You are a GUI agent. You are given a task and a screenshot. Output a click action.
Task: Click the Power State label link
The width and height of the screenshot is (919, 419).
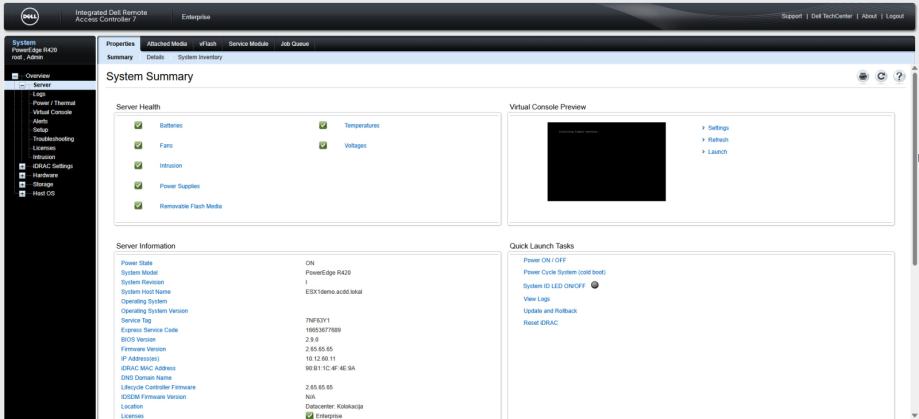pyautogui.click(x=137, y=263)
